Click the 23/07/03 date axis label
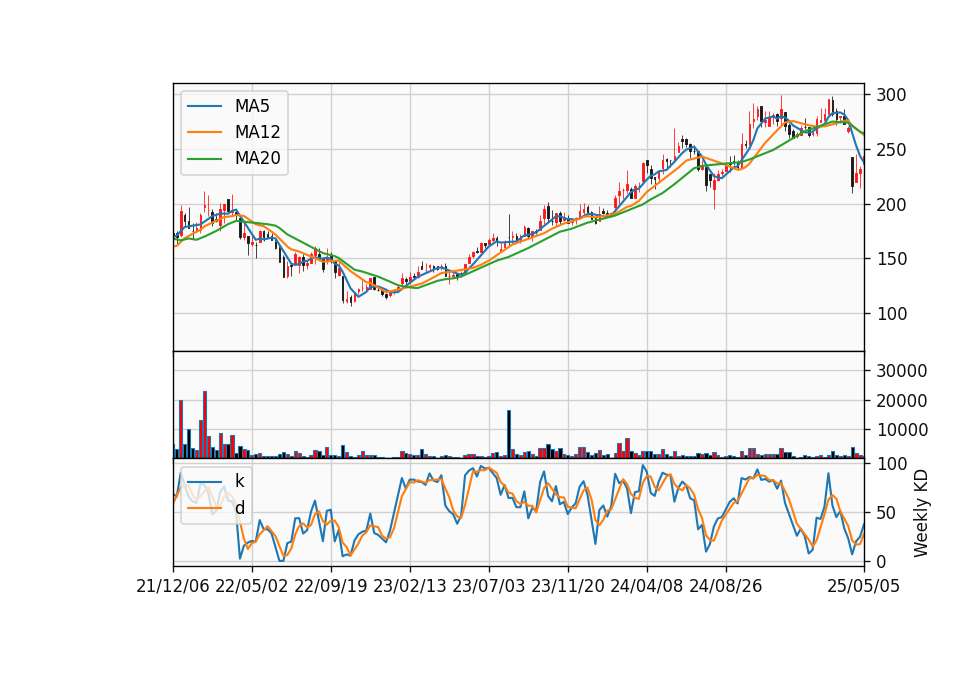This screenshot has height=690, width=960. [489, 586]
